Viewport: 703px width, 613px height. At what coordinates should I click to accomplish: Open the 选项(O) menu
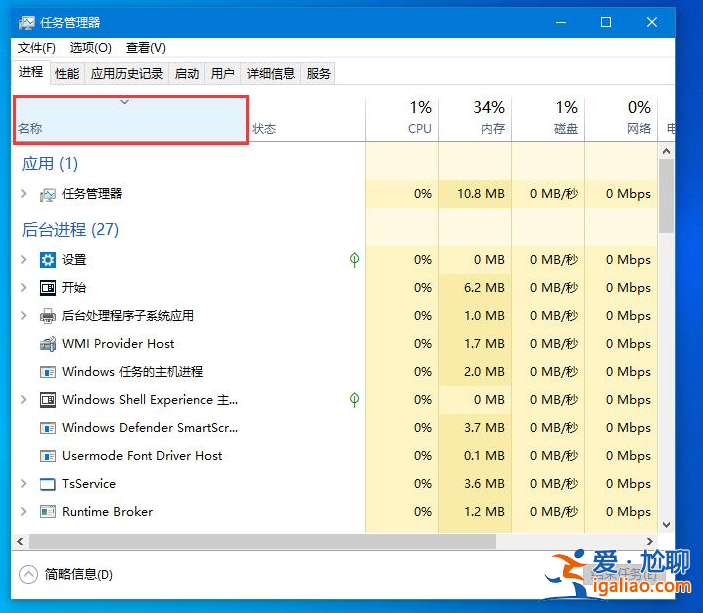coord(91,48)
